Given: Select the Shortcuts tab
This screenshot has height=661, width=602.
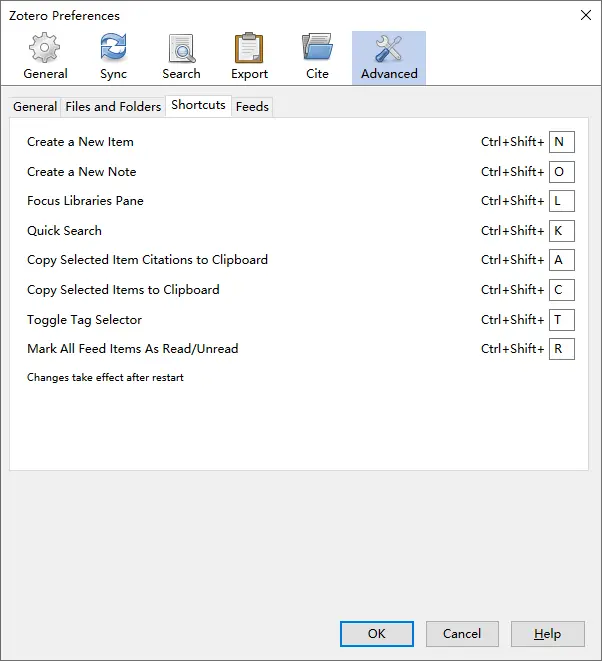Looking at the screenshot, I should [x=198, y=105].
